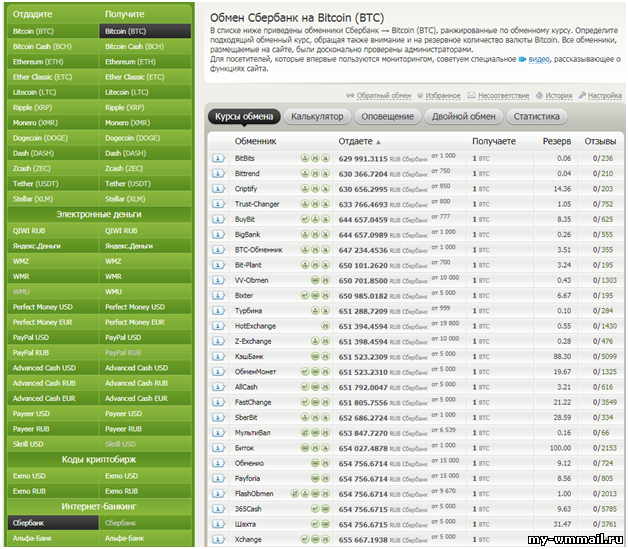Sort by Отдаете column arrow
628x549 pixels.
(x=378, y=142)
